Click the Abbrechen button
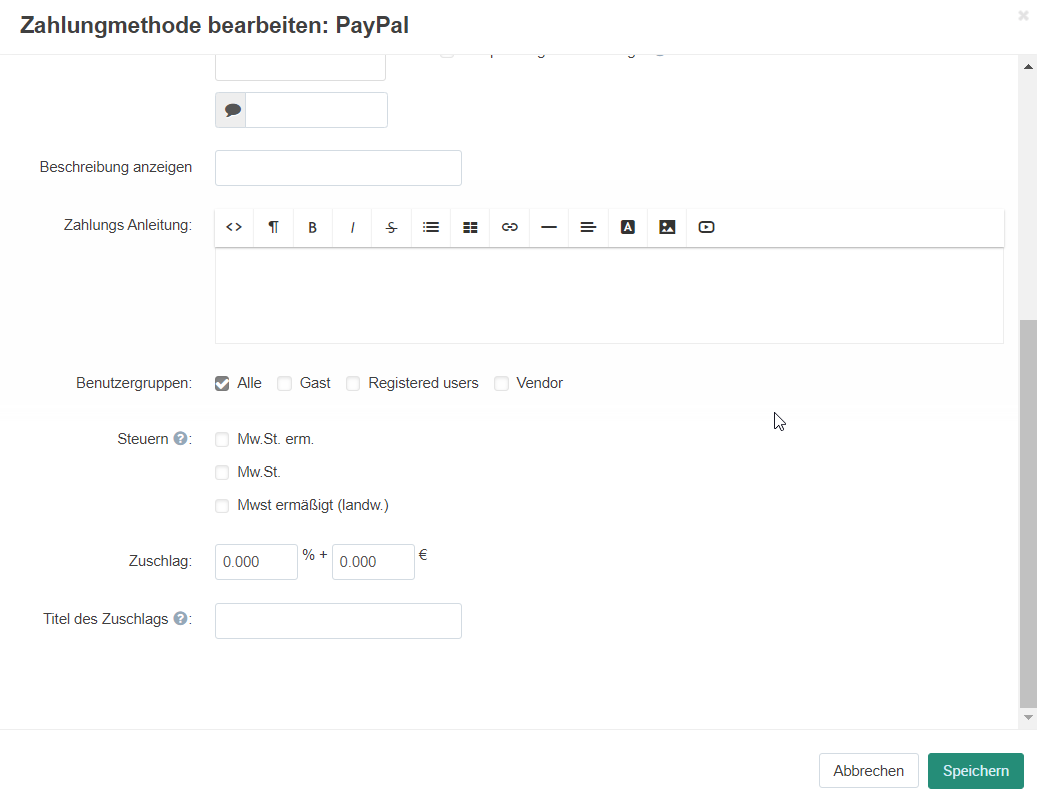Image resolution: width=1037 pixels, height=810 pixels. pyautogui.click(x=868, y=771)
